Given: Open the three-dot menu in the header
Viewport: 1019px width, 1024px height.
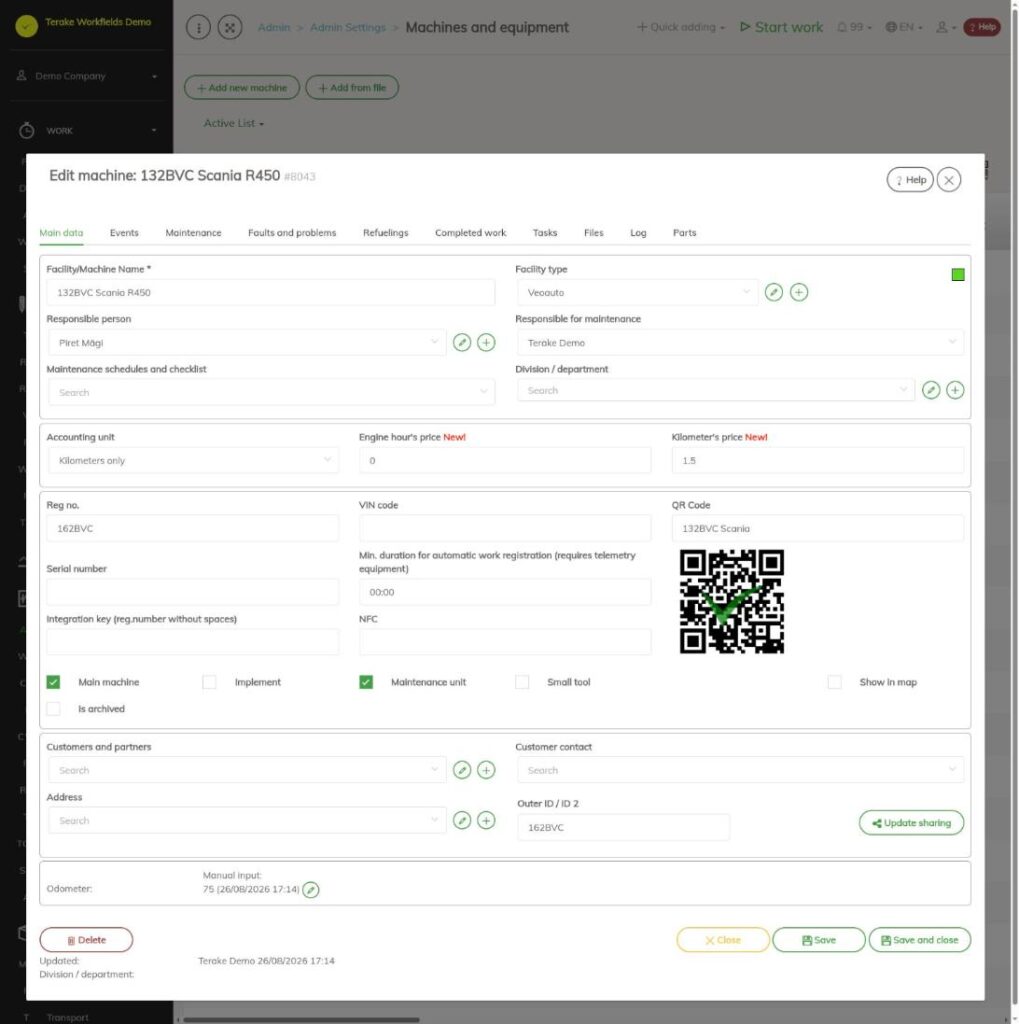Looking at the screenshot, I should coord(199,27).
